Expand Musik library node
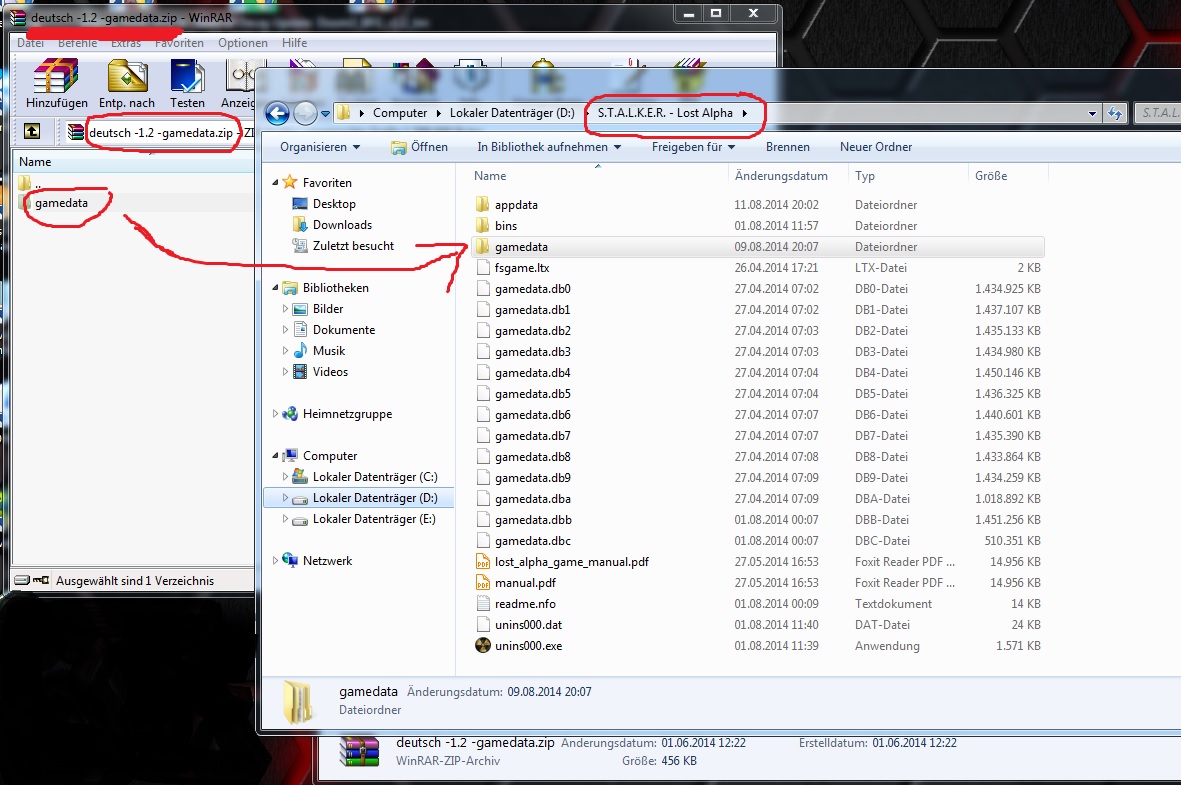The height and width of the screenshot is (785, 1181). point(285,351)
